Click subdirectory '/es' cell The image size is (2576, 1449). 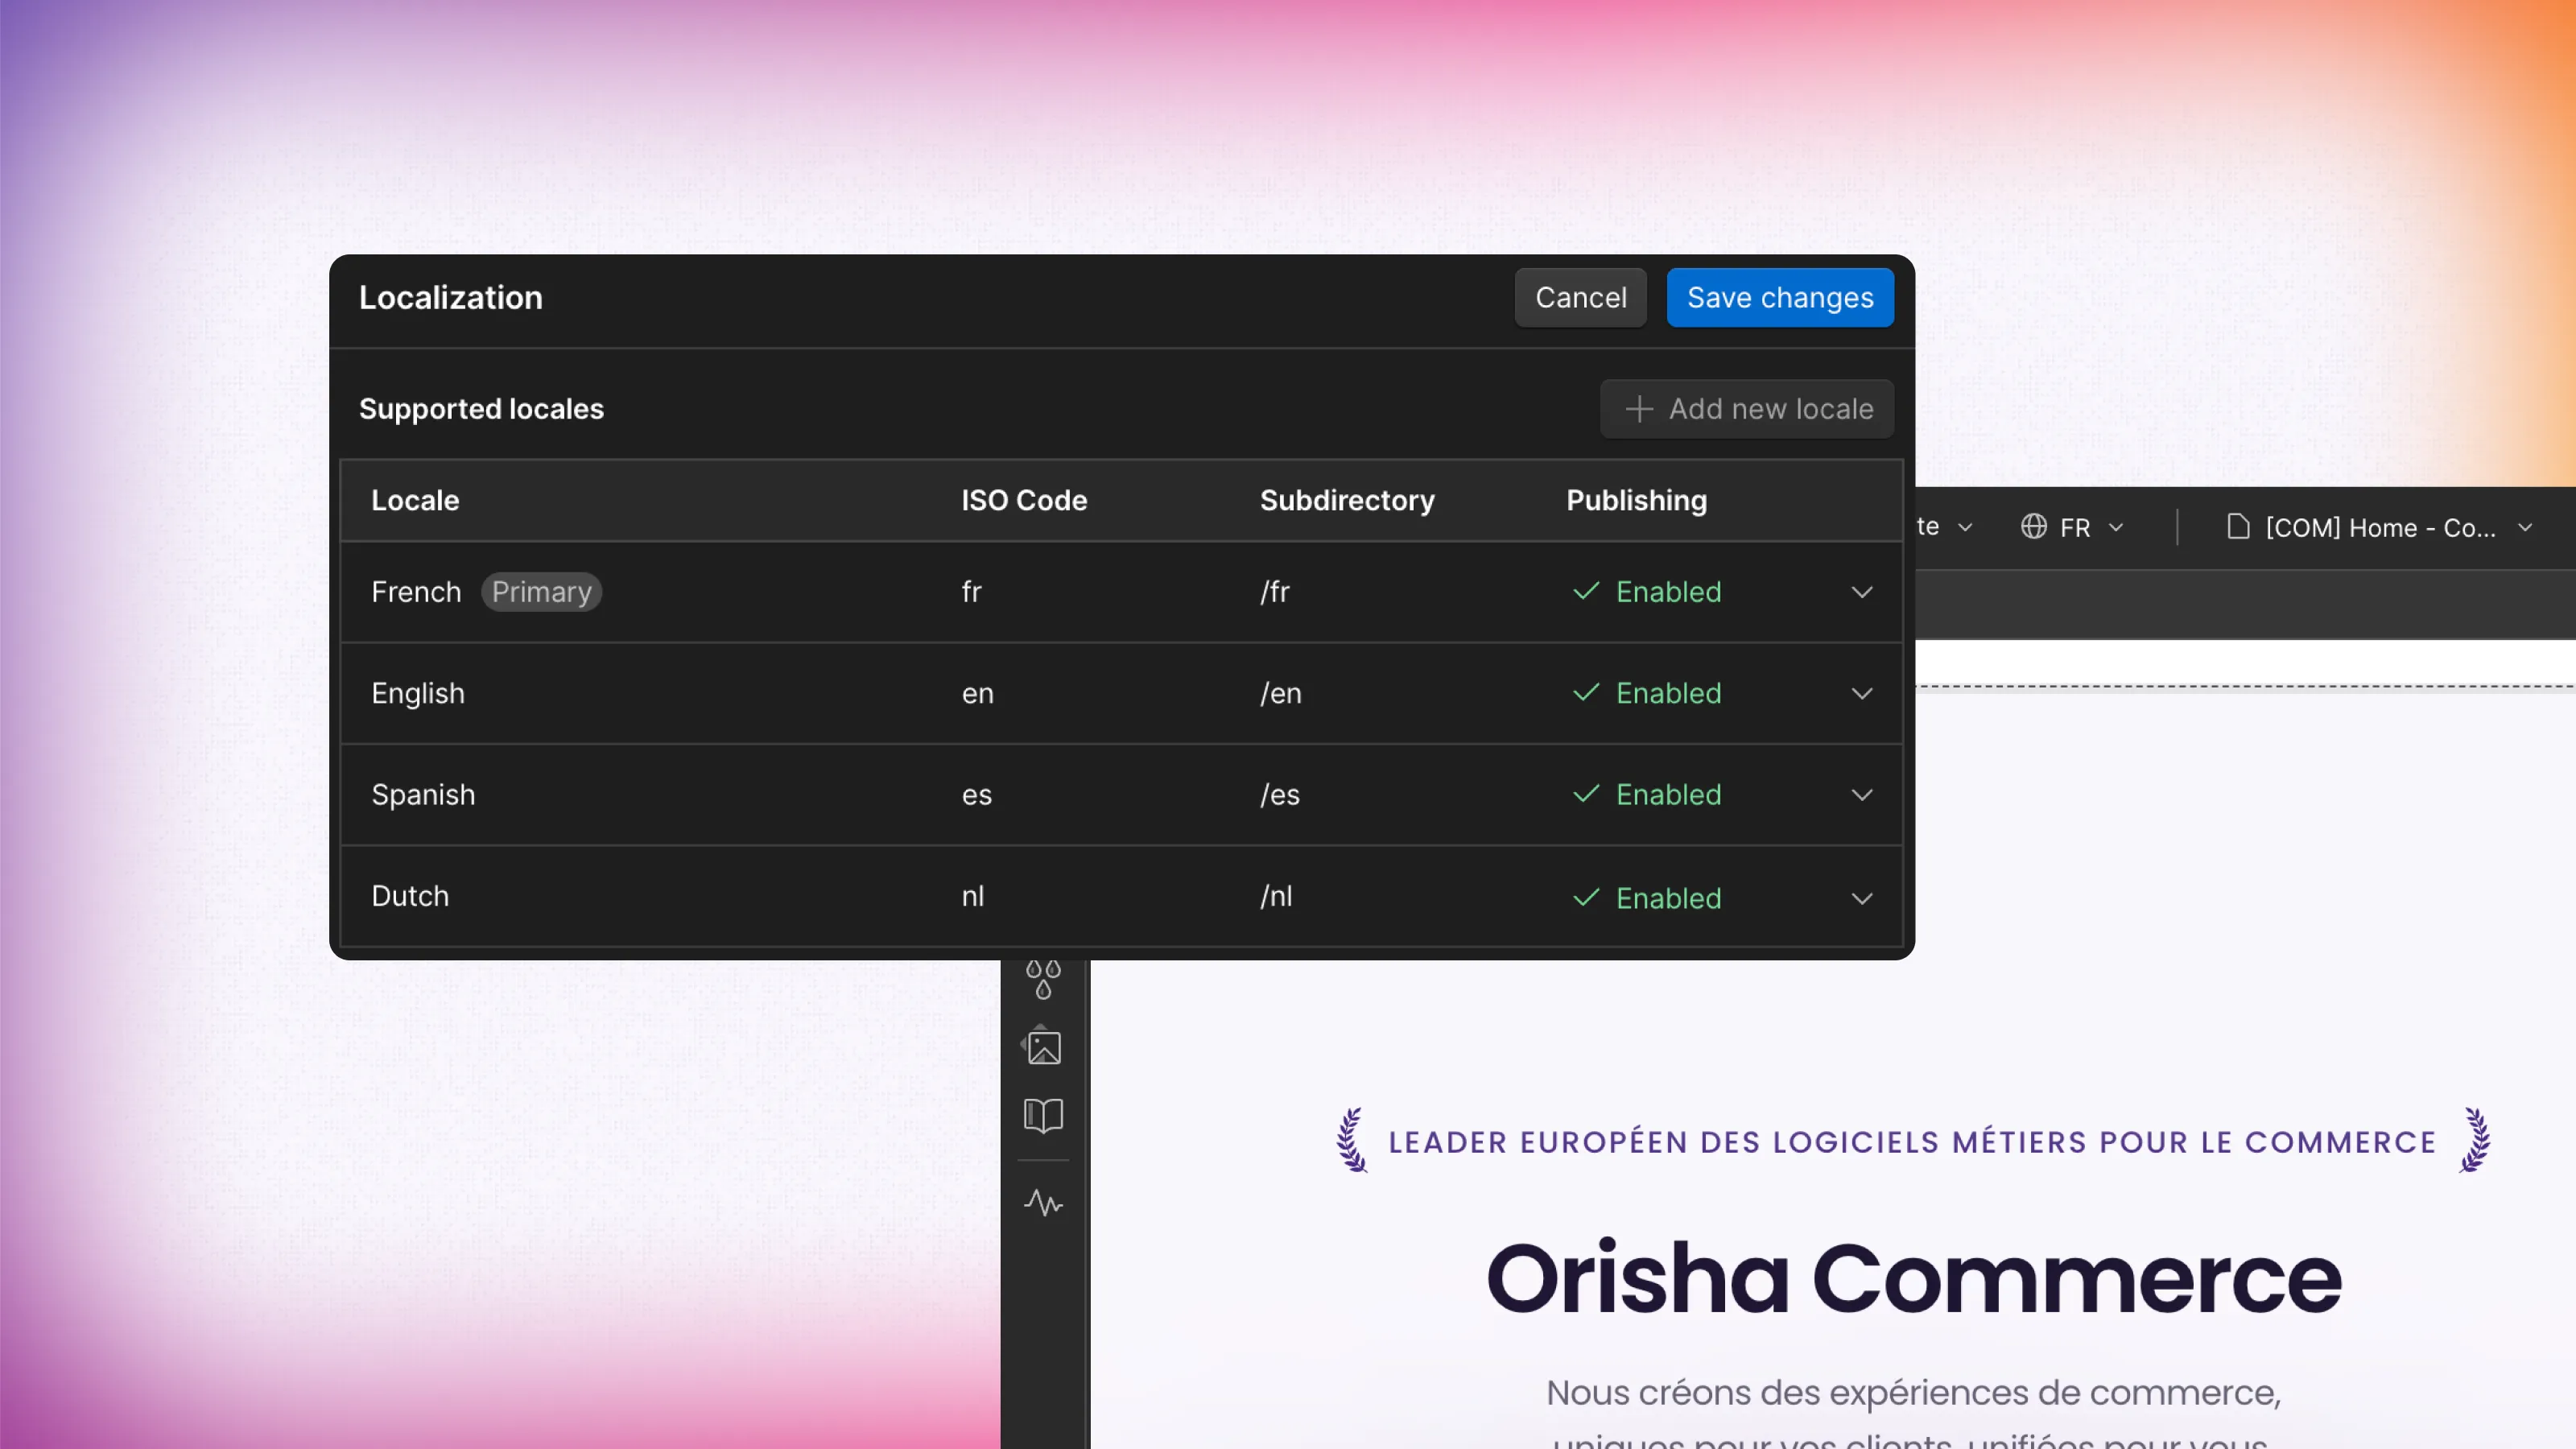tap(1279, 795)
